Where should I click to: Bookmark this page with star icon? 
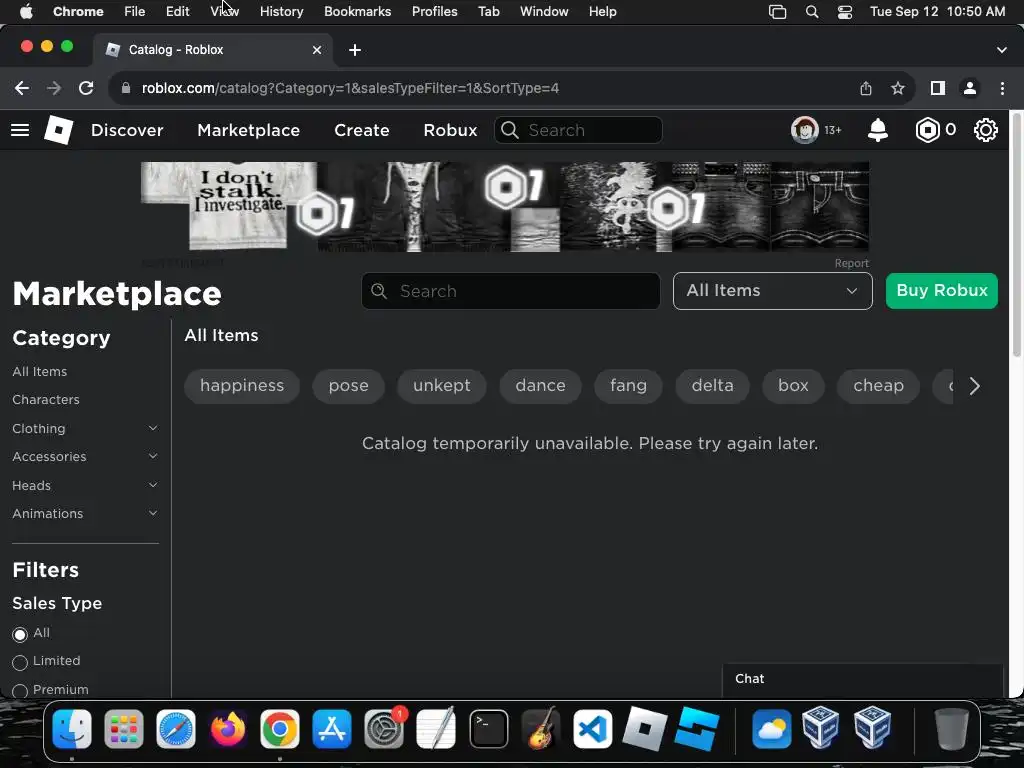pyautogui.click(x=898, y=88)
